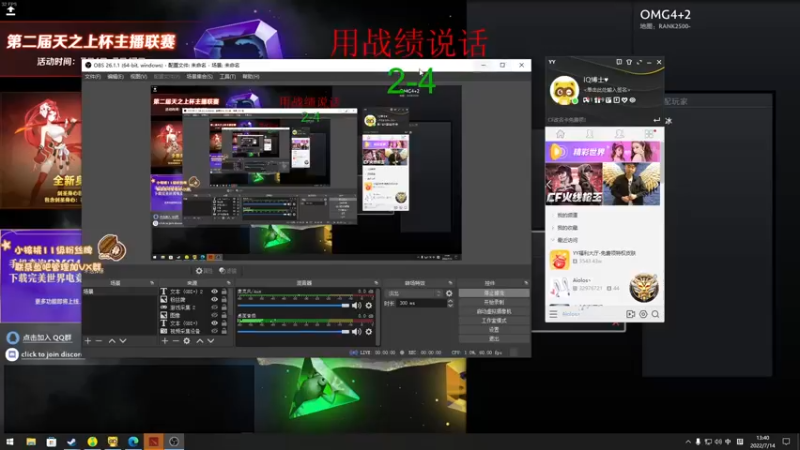This screenshot has height=450, width=800.
Task: Open OBS Help menu
Action: point(251,77)
